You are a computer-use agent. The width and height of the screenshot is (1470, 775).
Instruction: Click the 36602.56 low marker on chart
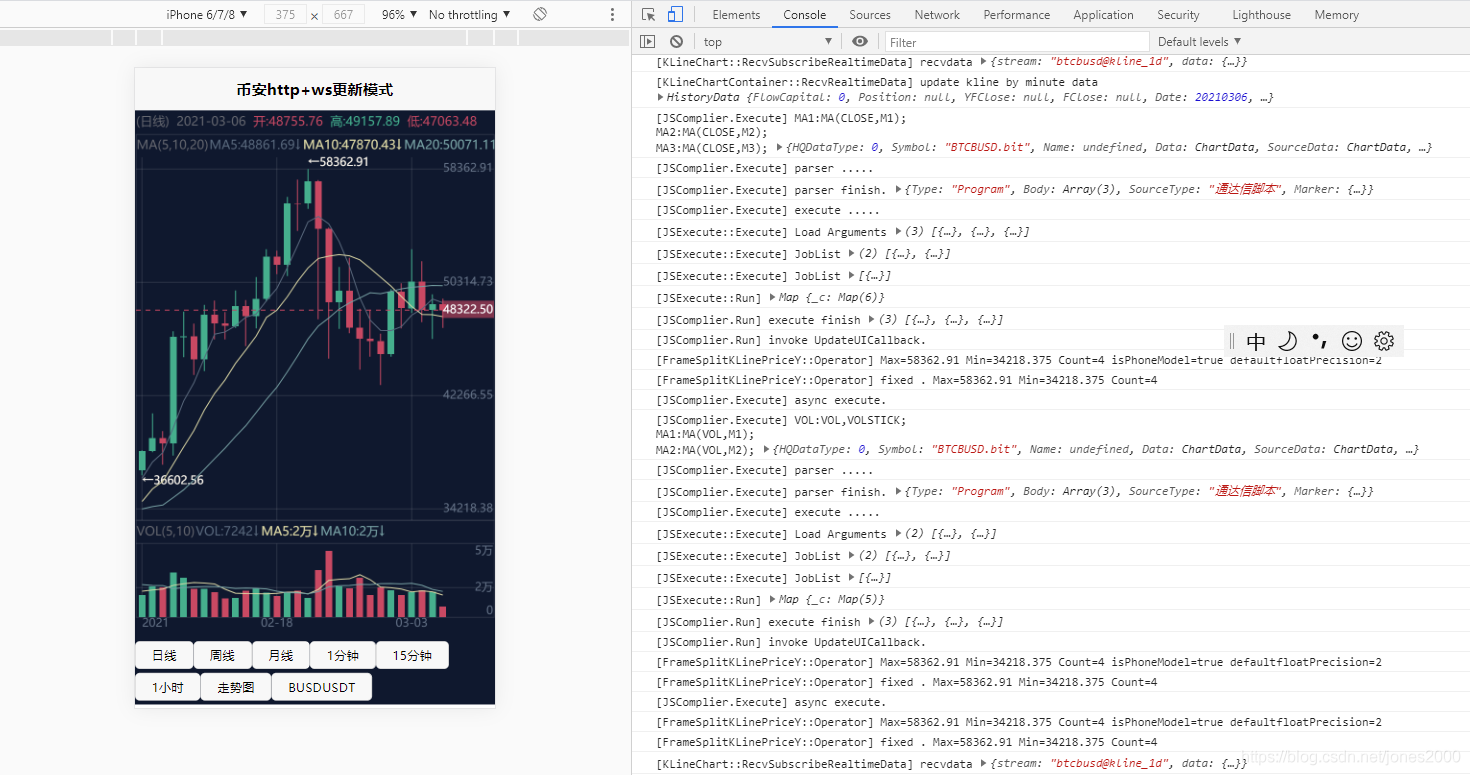172,480
